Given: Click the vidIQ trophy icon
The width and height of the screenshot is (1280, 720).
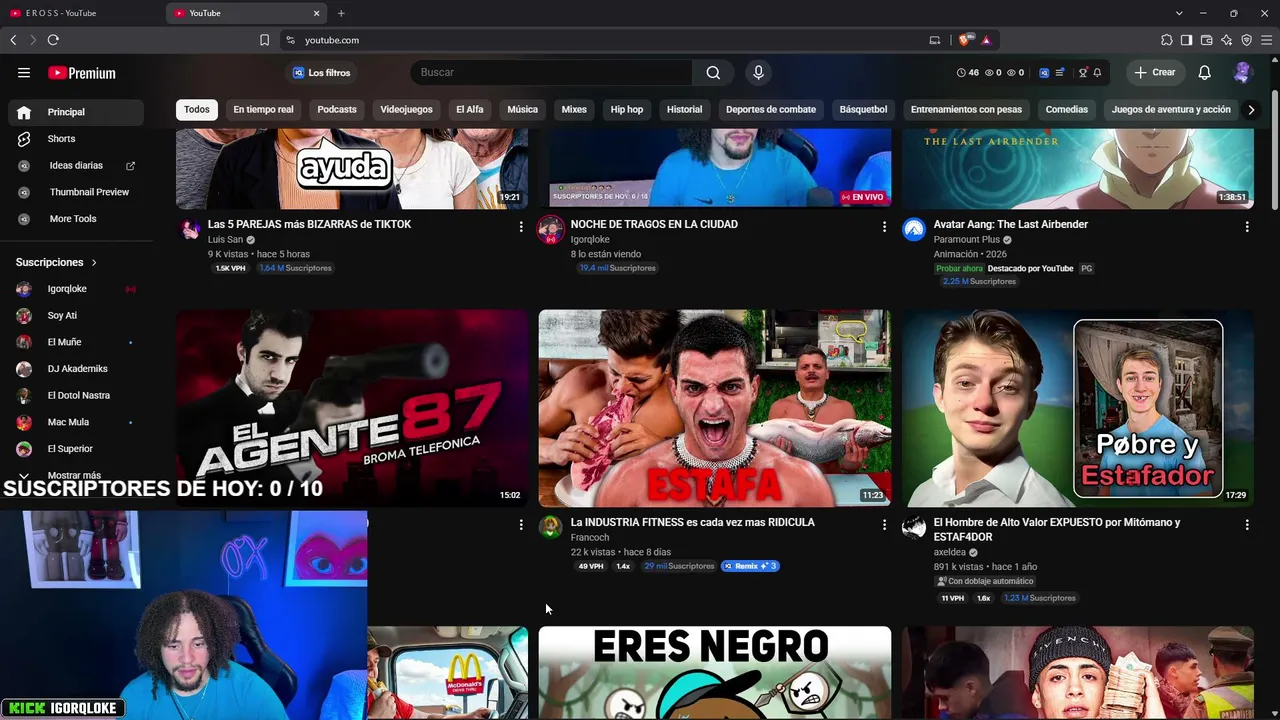Looking at the screenshot, I should (x=1083, y=73).
